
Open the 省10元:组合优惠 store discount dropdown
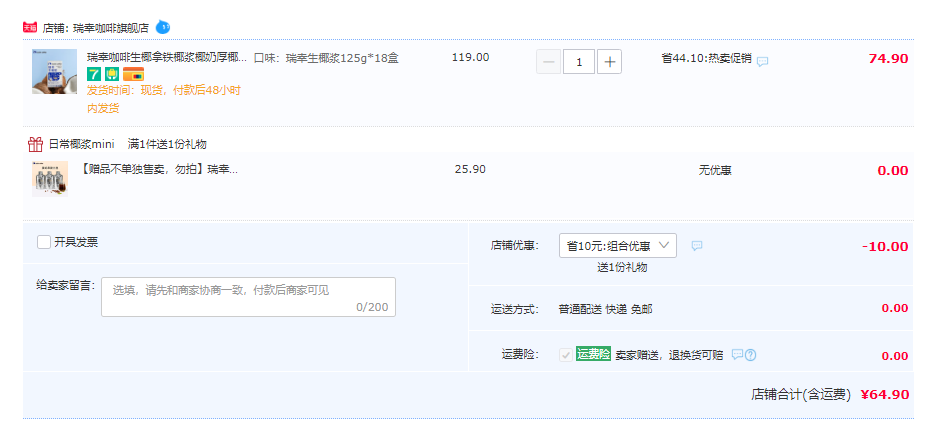(x=618, y=245)
